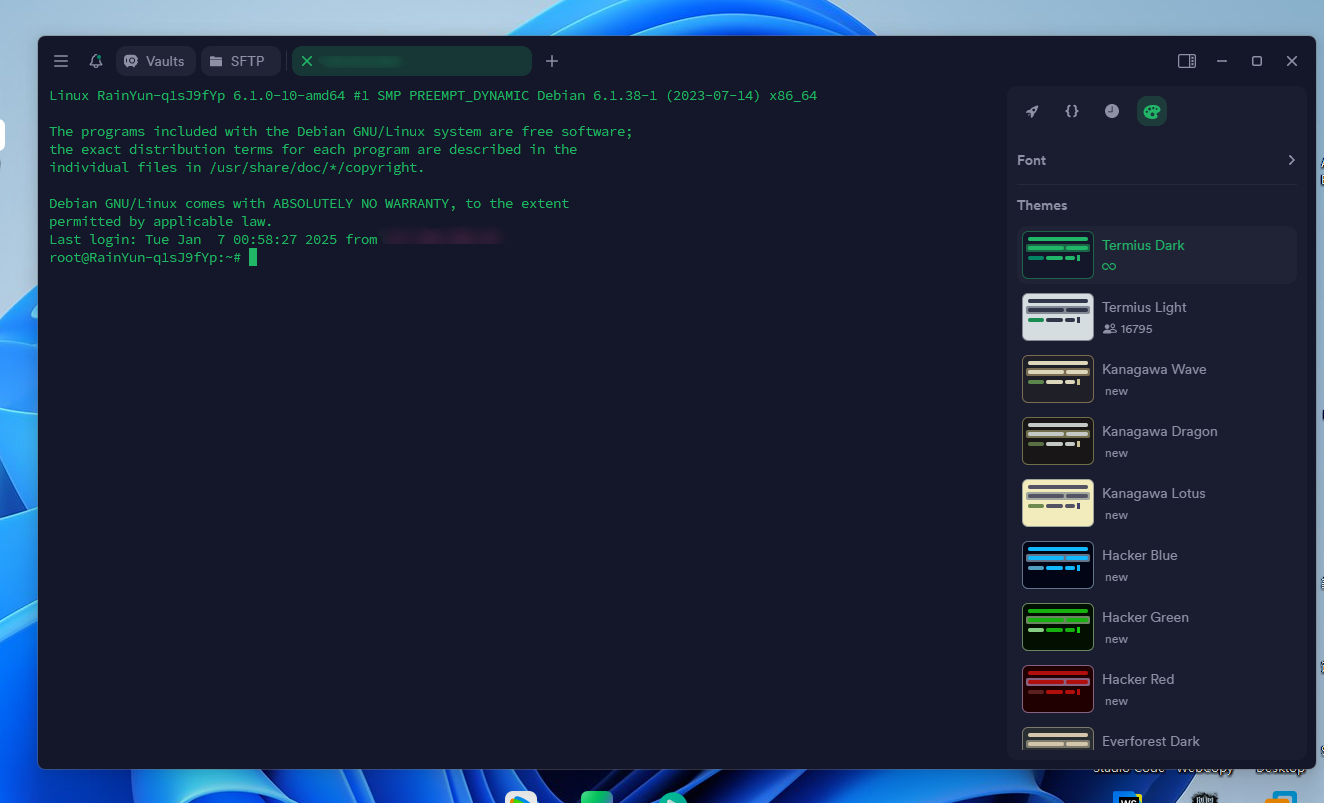Open the hamburger main menu
This screenshot has width=1324, height=803.
click(x=61, y=61)
